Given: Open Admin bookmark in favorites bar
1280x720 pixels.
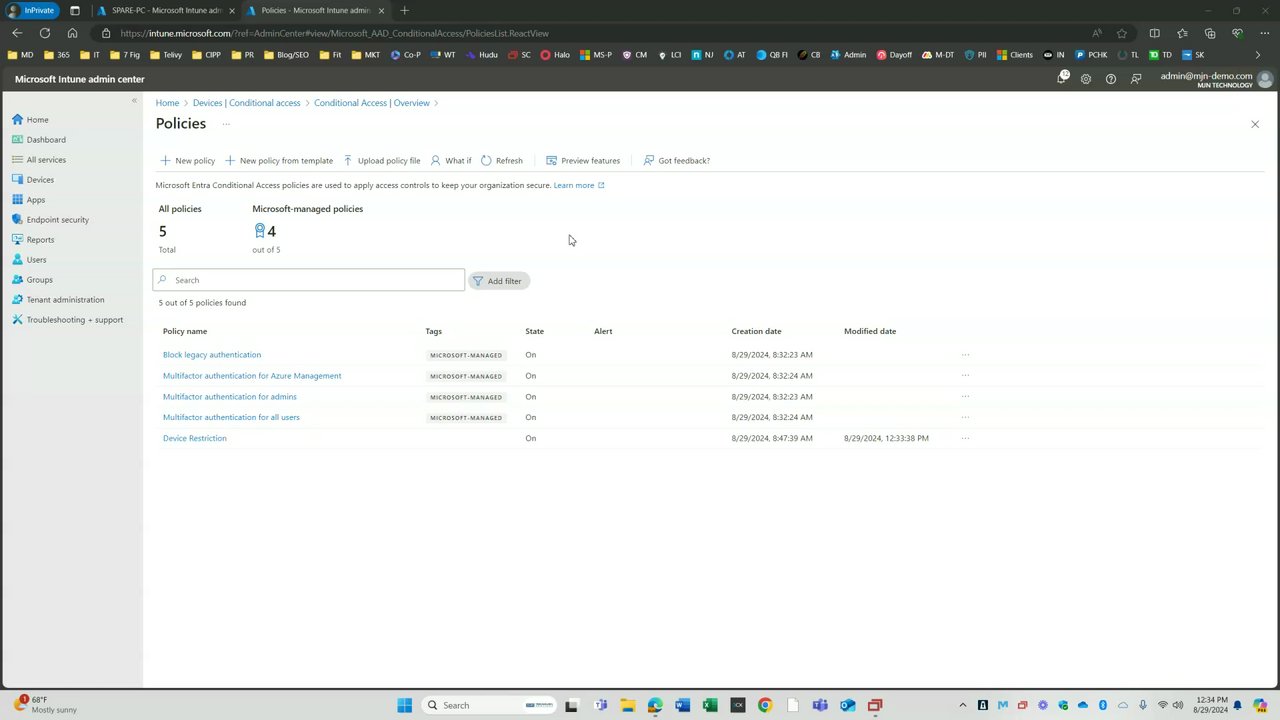Looking at the screenshot, I should tap(849, 55).
